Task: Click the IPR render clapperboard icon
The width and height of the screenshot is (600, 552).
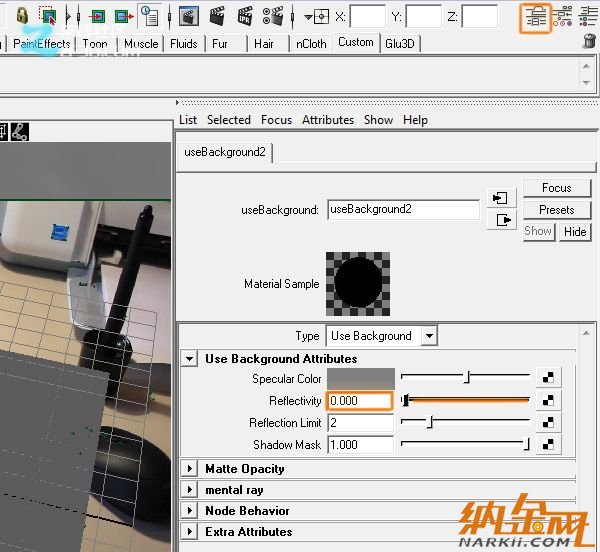Action: (243, 15)
